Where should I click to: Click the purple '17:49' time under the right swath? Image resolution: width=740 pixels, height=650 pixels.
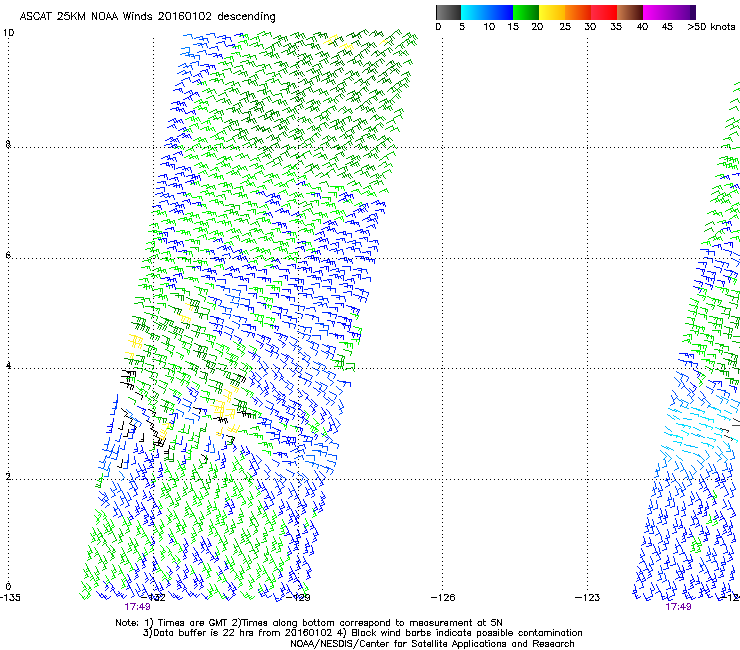point(678,607)
